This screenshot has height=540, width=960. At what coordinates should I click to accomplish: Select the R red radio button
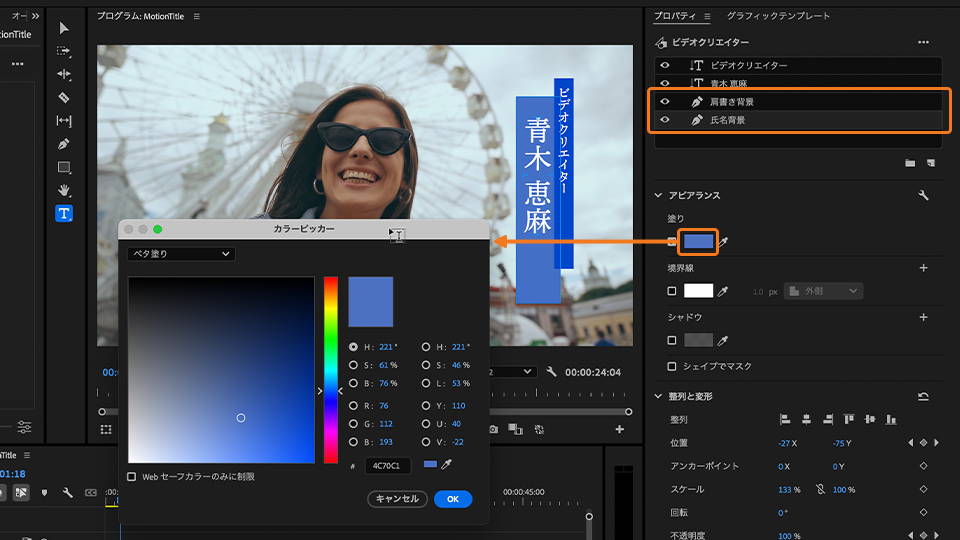click(x=353, y=405)
